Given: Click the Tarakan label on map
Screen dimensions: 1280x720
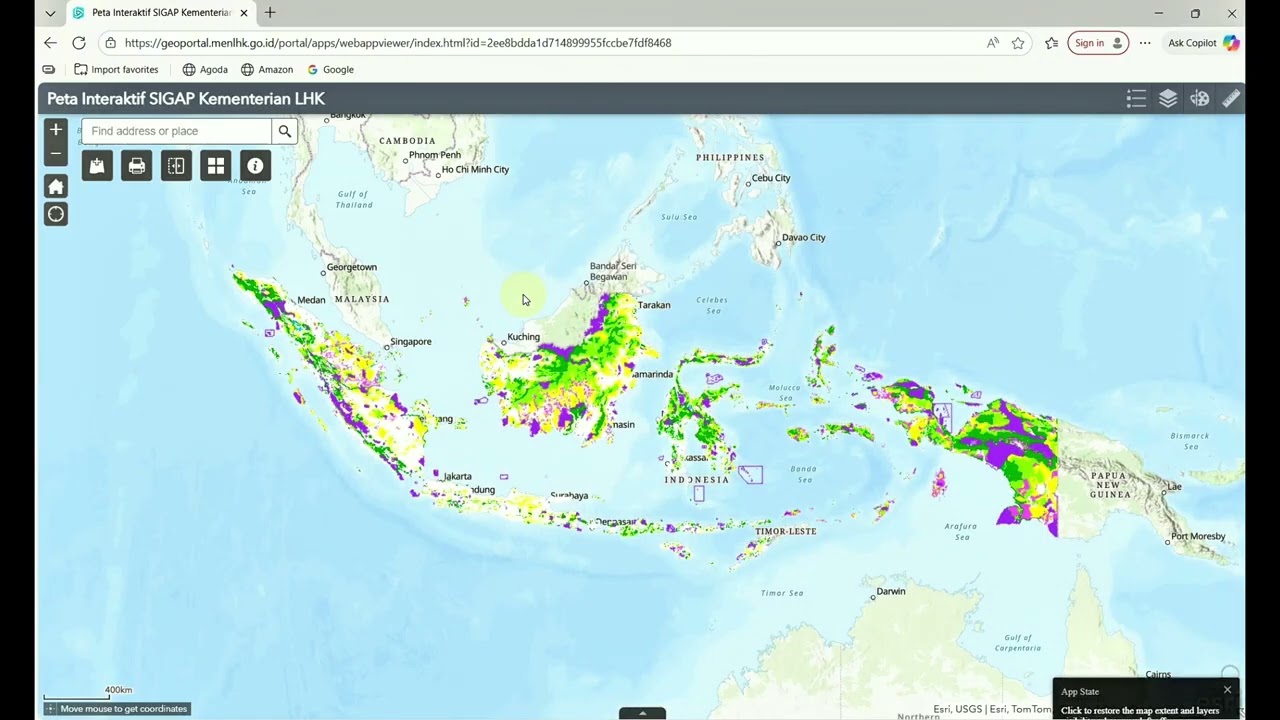Looking at the screenshot, I should (x=654, y=305).
